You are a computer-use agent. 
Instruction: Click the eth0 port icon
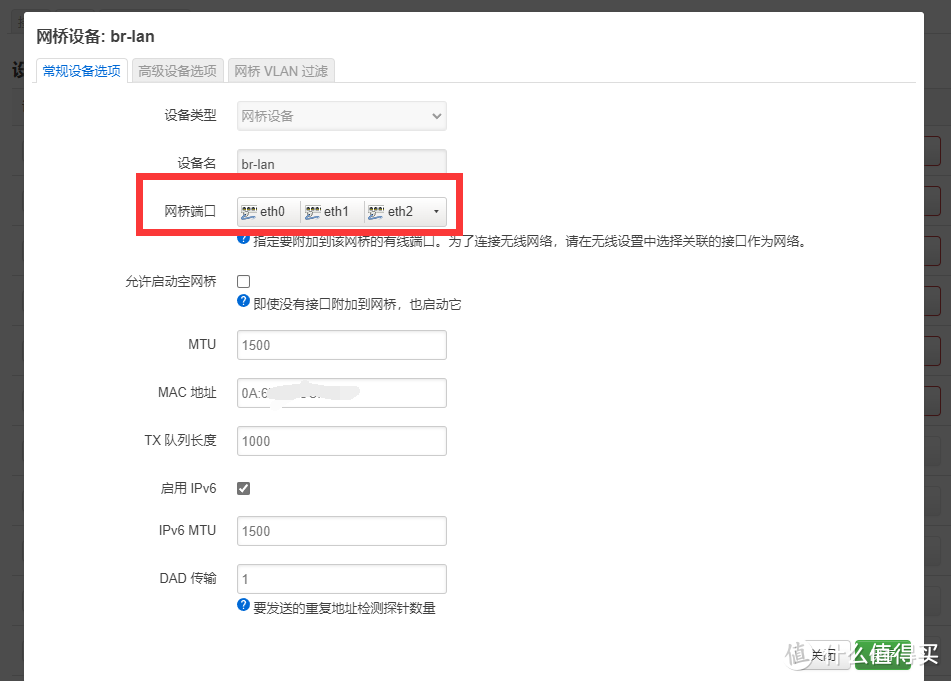[249, 212]
